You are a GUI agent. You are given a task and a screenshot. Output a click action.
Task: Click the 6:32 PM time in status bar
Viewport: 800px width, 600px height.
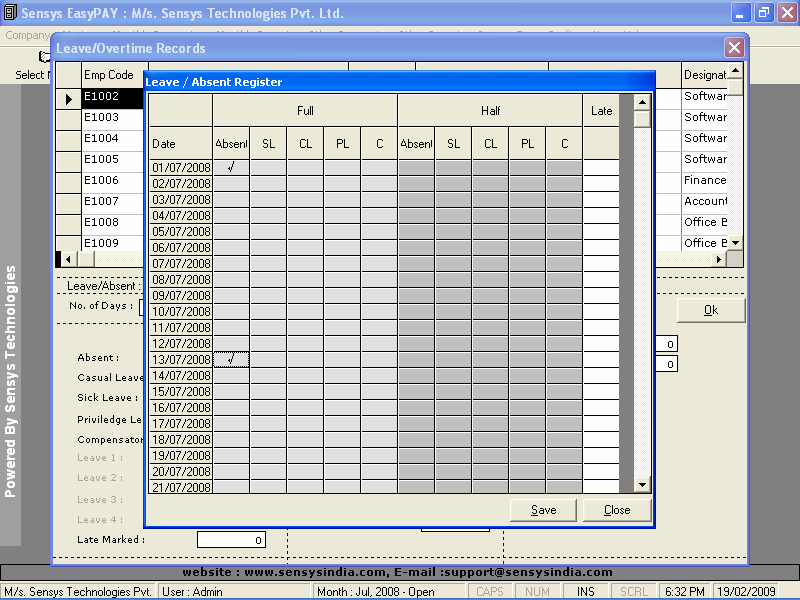pos(685,592)
